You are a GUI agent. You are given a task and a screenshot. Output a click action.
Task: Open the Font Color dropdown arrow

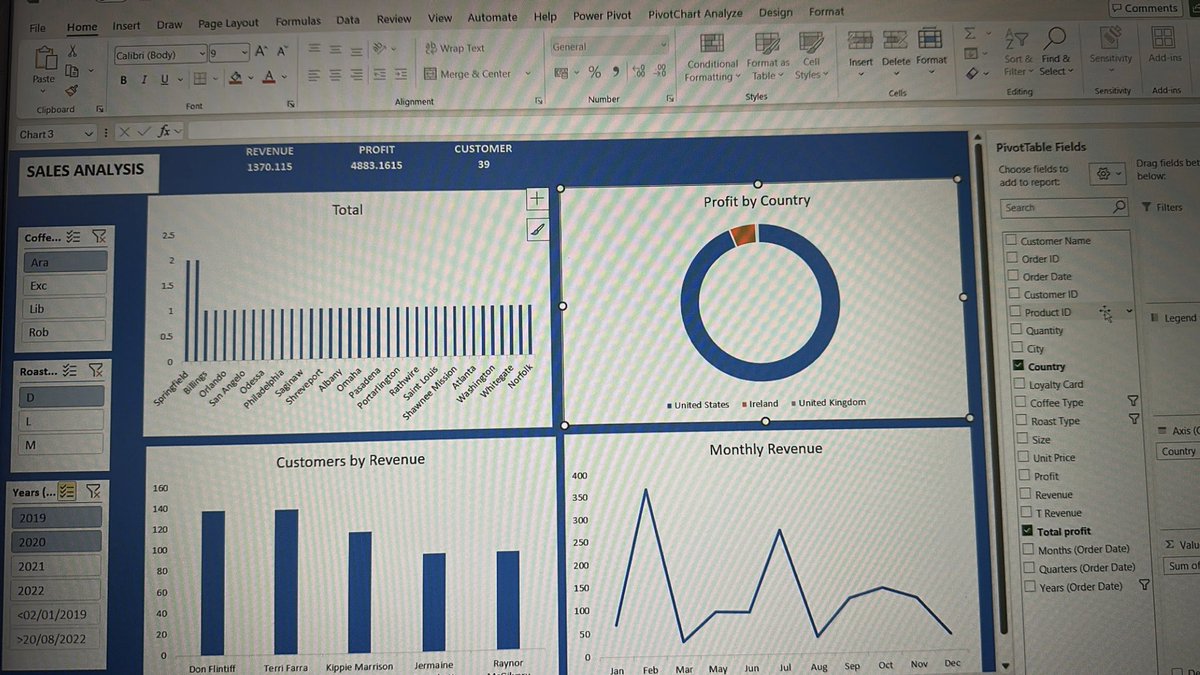[x=283, y=77]
